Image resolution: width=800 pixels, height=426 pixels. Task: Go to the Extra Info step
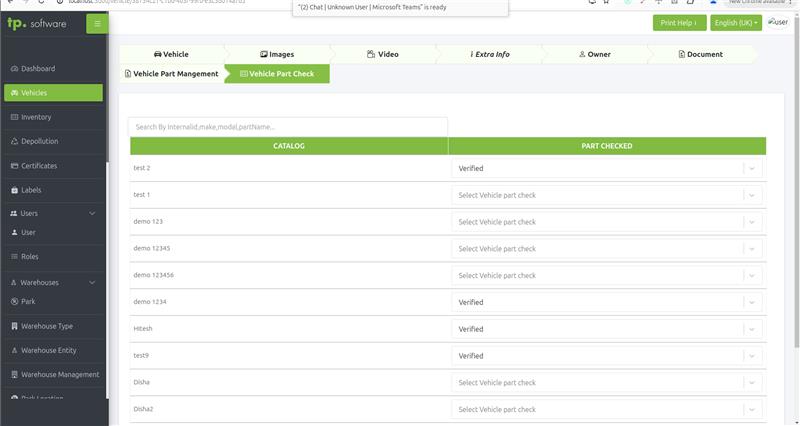tap(489, 54)
